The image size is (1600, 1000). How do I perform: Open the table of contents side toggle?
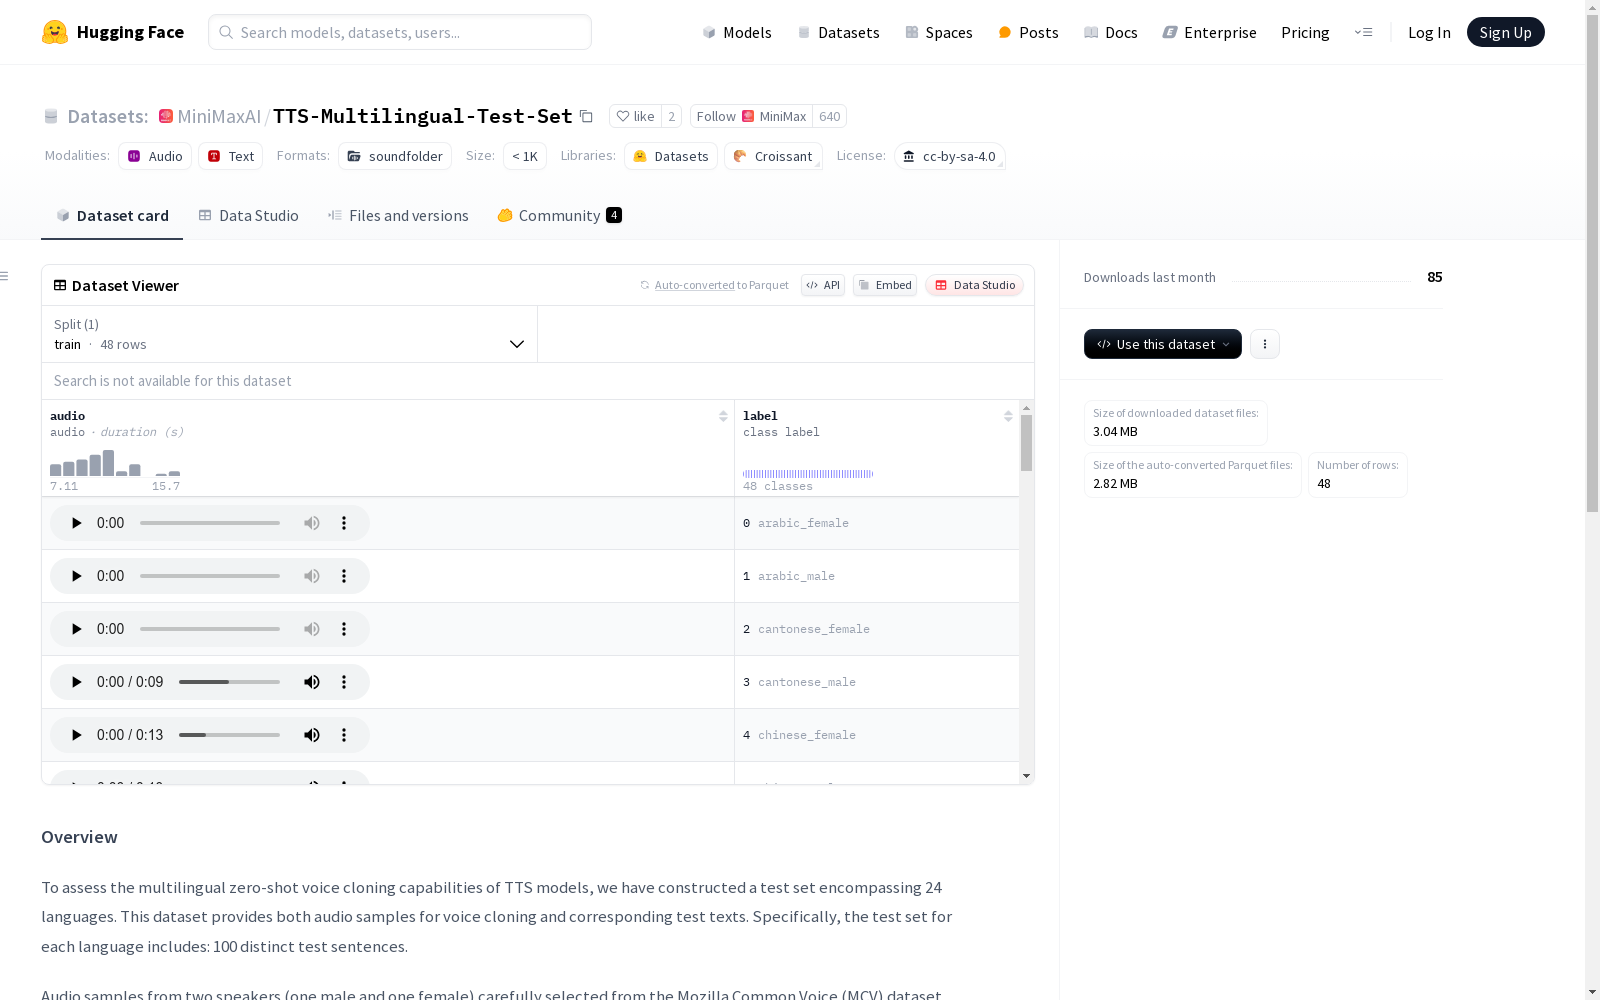(4, 276)
